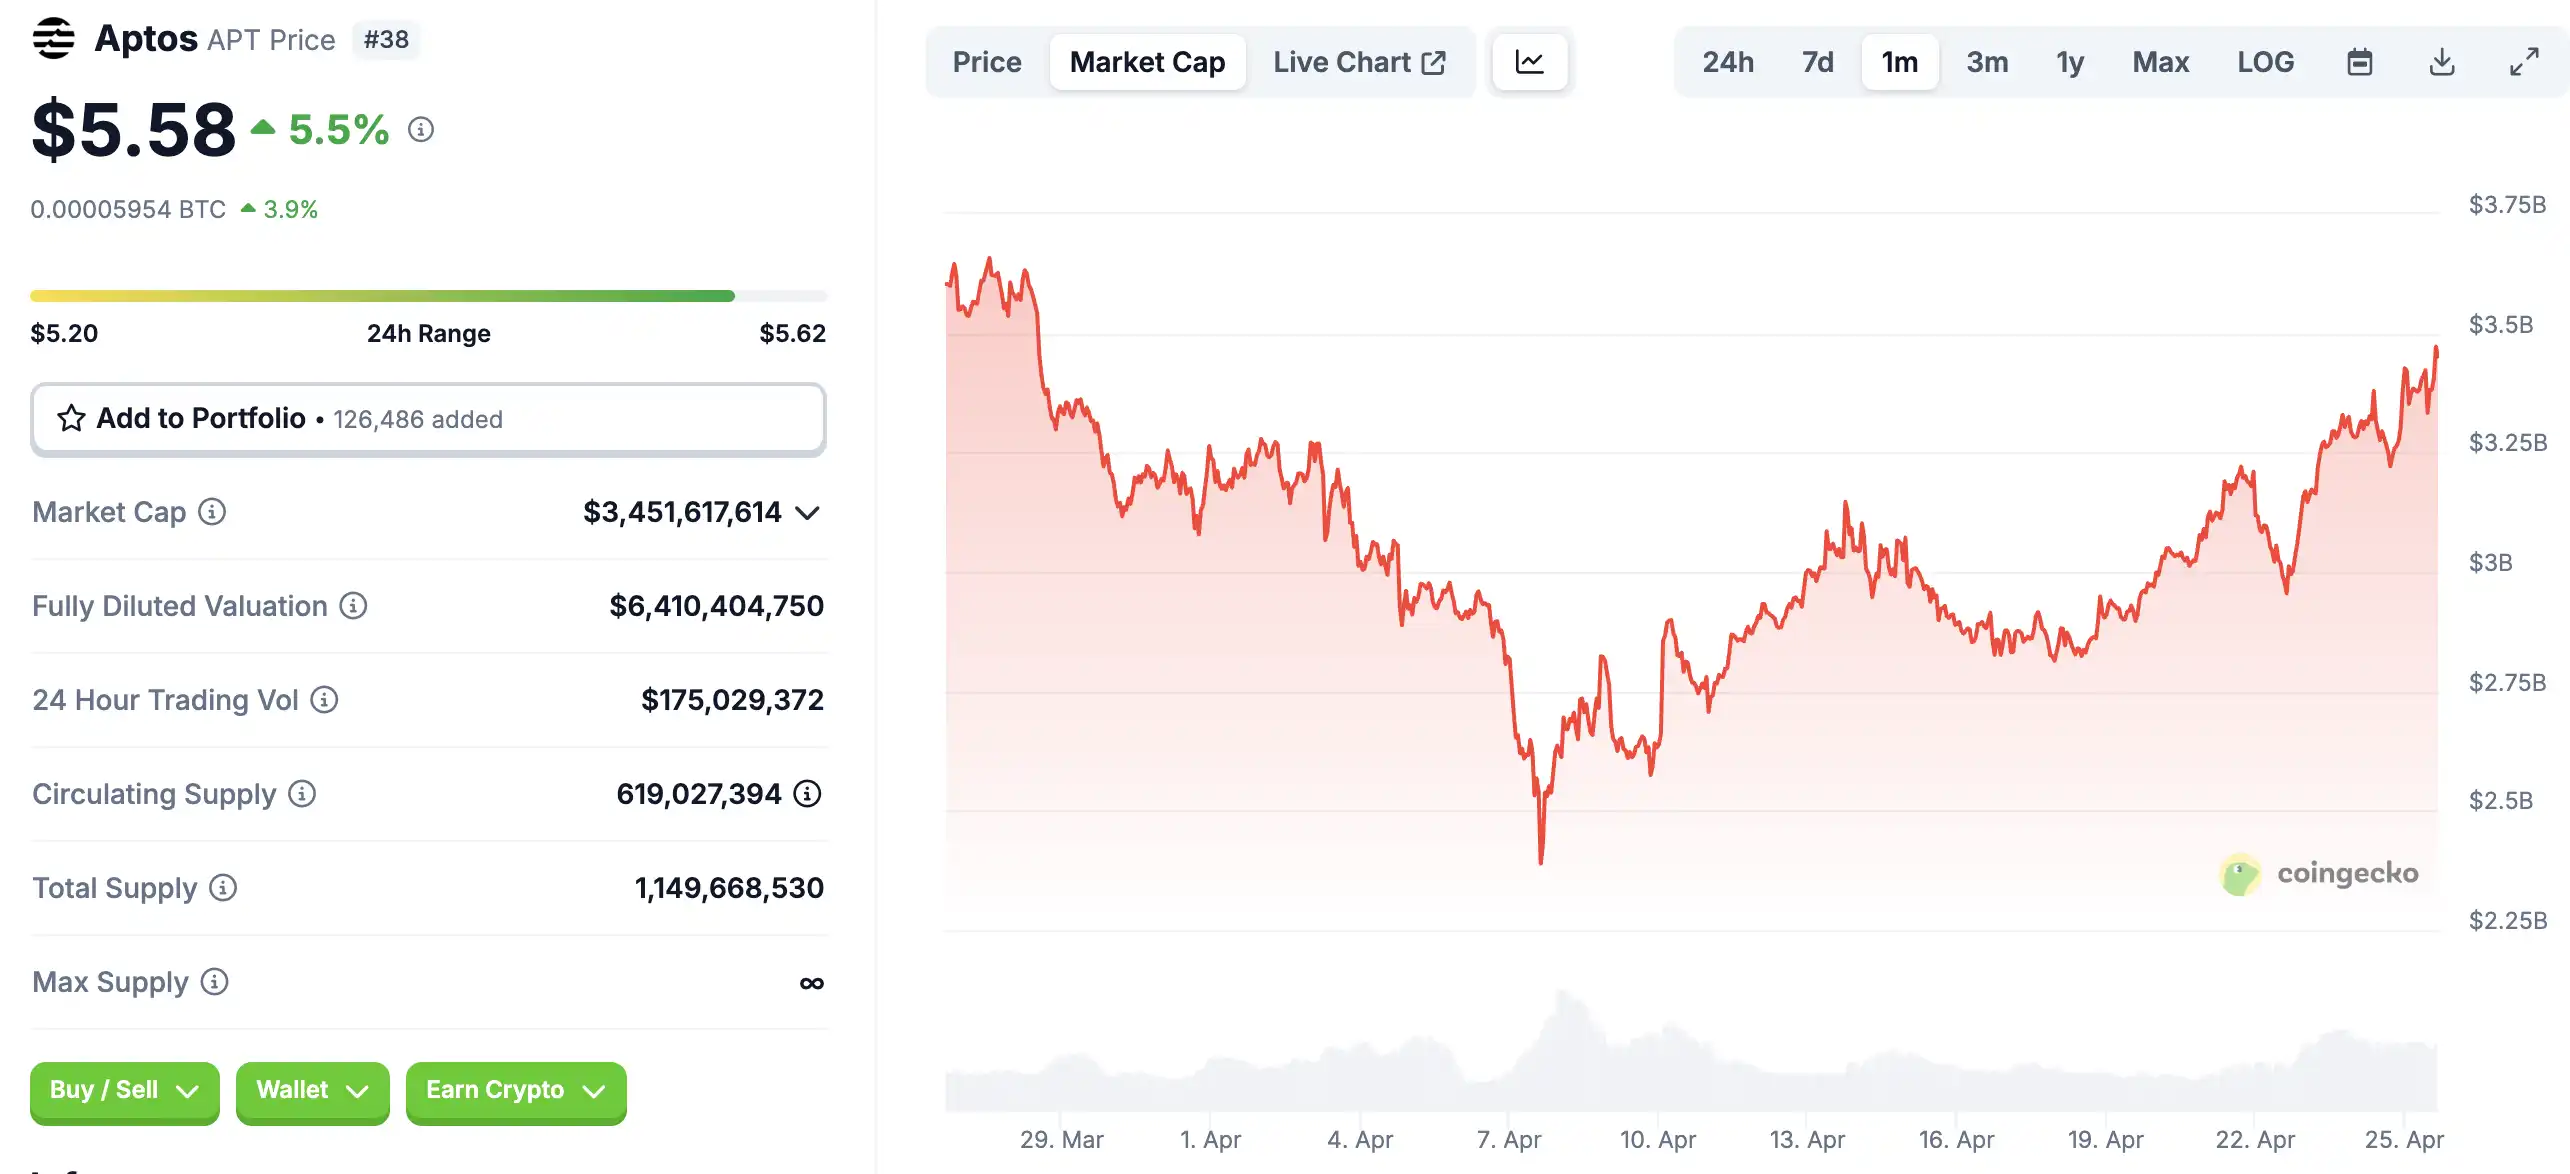Open the calendar date range picker
The width and height of the screenshot is (2570, 1174).
(2360, 62)
